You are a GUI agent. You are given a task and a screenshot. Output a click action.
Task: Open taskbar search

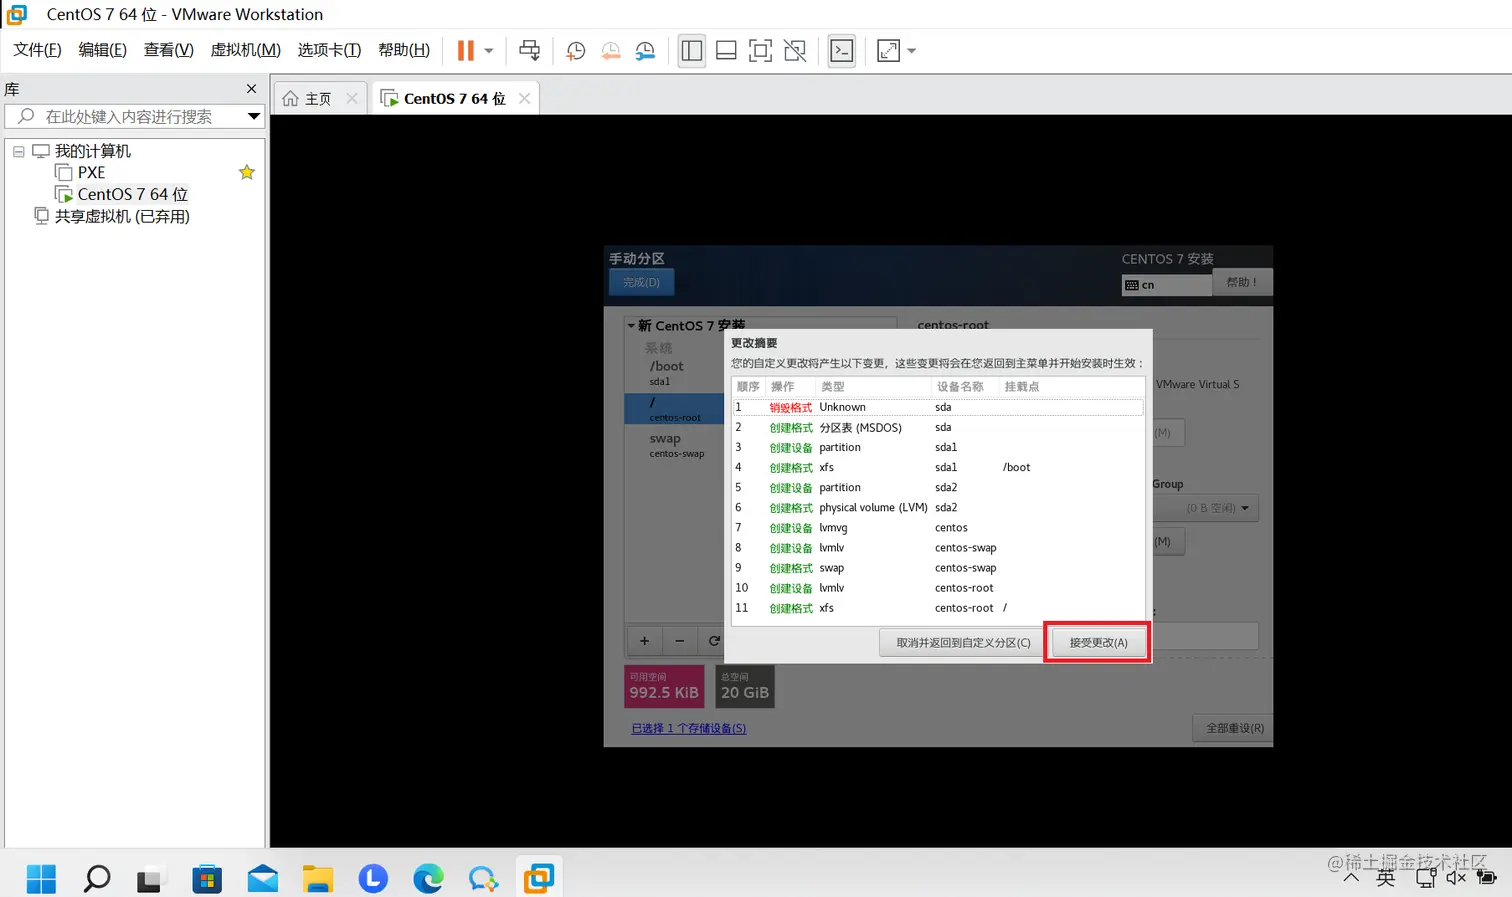pos(97,878)
